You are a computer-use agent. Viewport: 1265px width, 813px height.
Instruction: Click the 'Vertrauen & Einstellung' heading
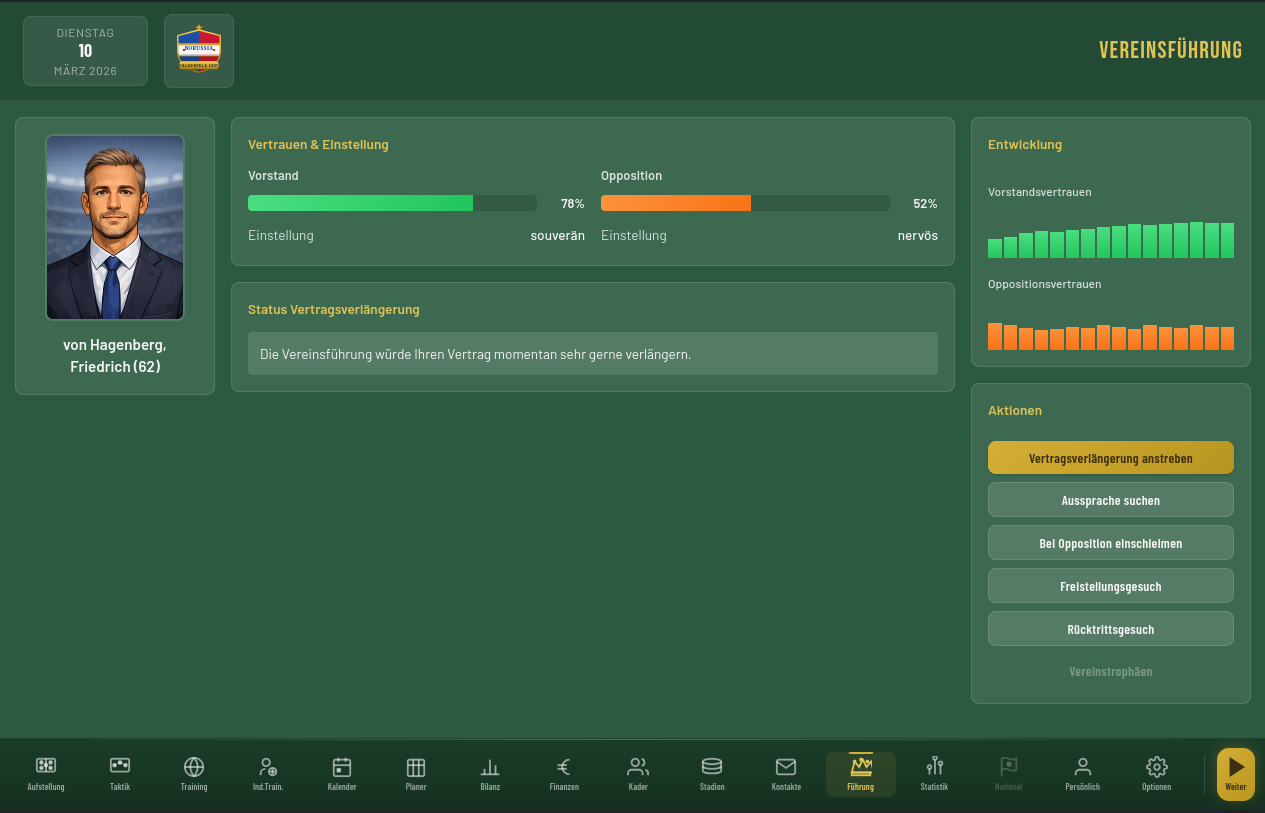[318, 145]
